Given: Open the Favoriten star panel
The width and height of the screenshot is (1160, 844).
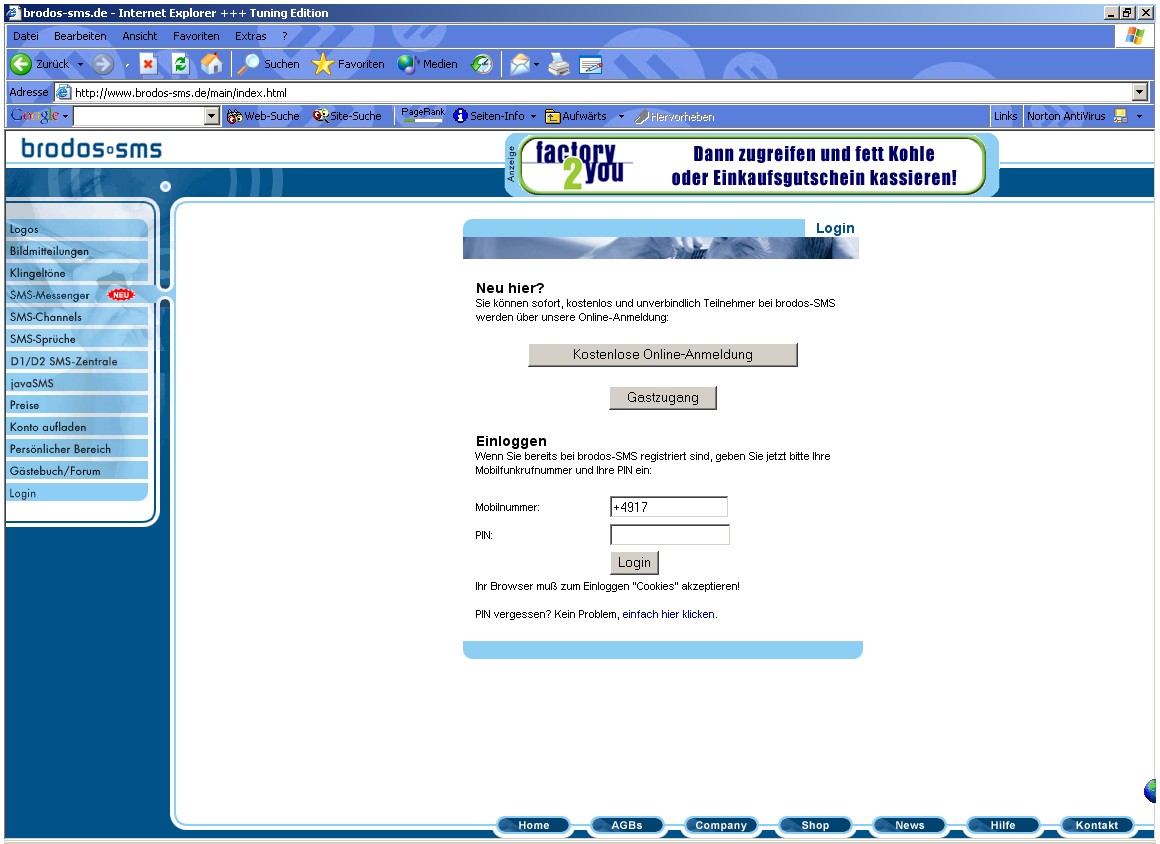Looking at the screenshot, I should coord(348,64).
